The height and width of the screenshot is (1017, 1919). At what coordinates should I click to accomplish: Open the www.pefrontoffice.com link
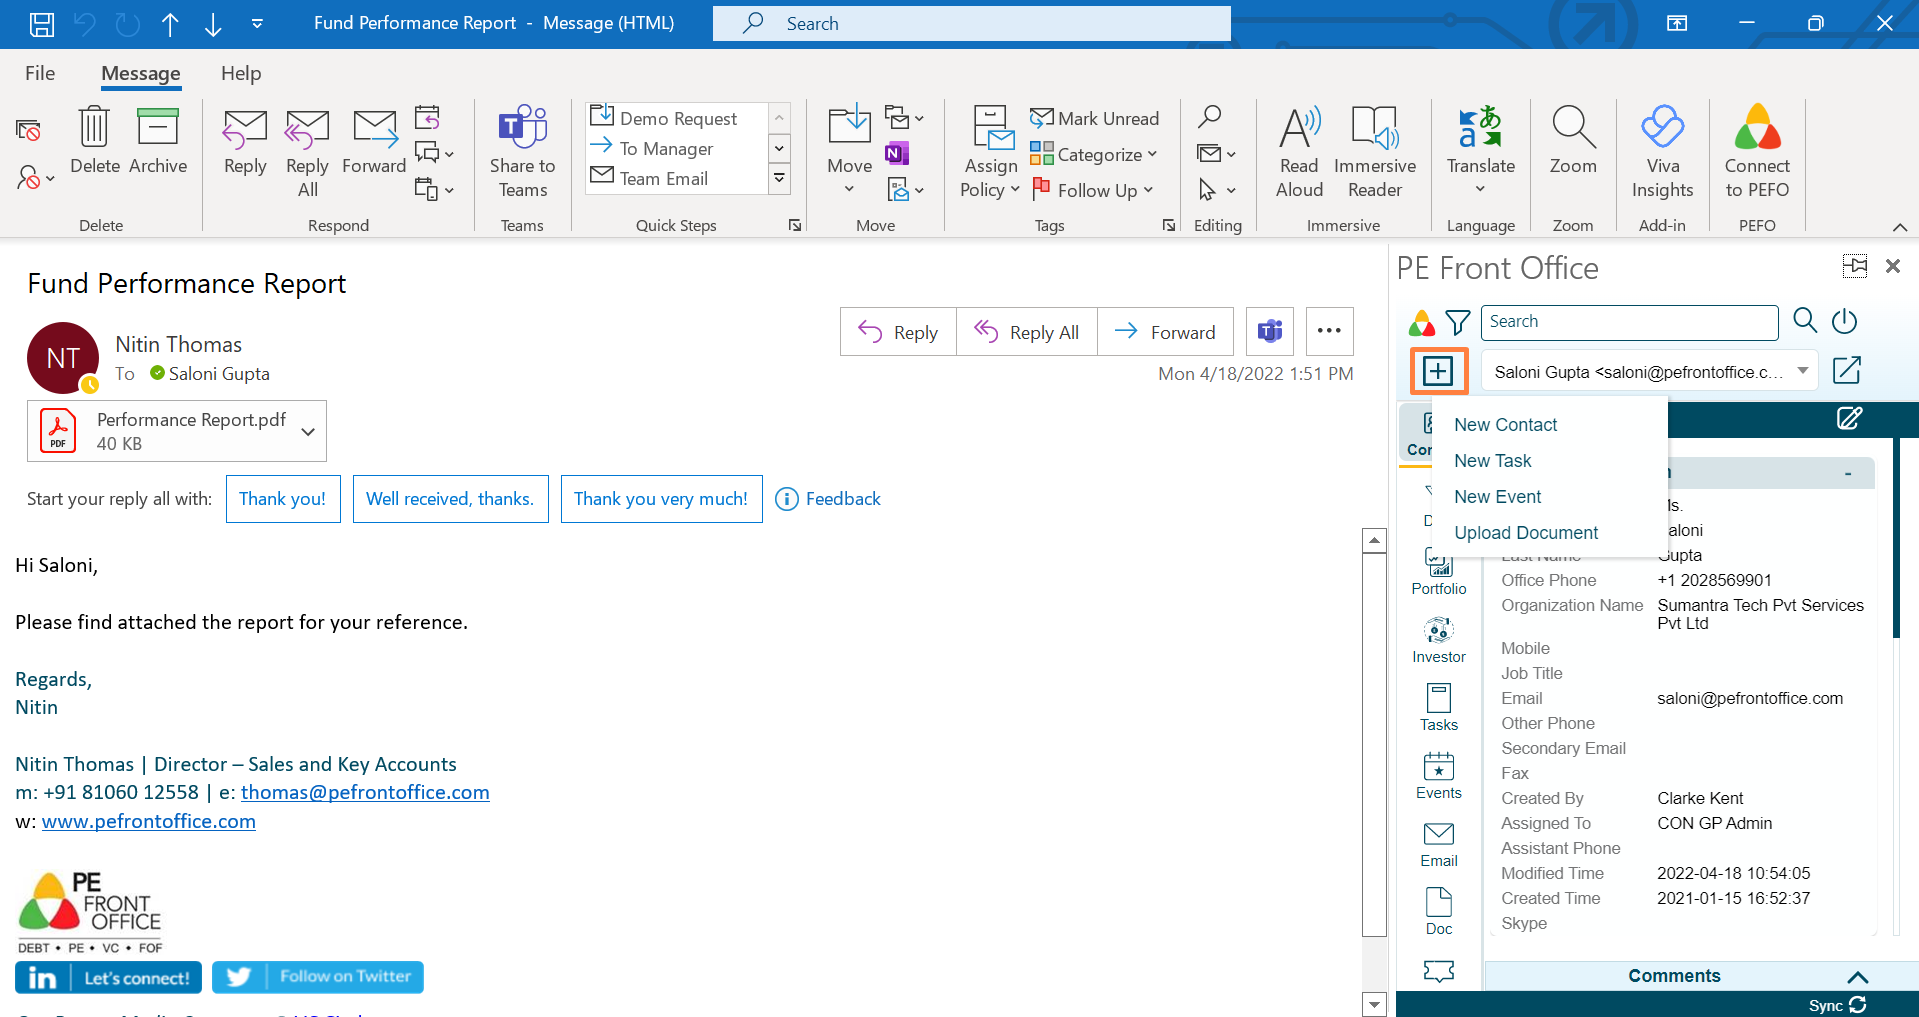point(148,821)
